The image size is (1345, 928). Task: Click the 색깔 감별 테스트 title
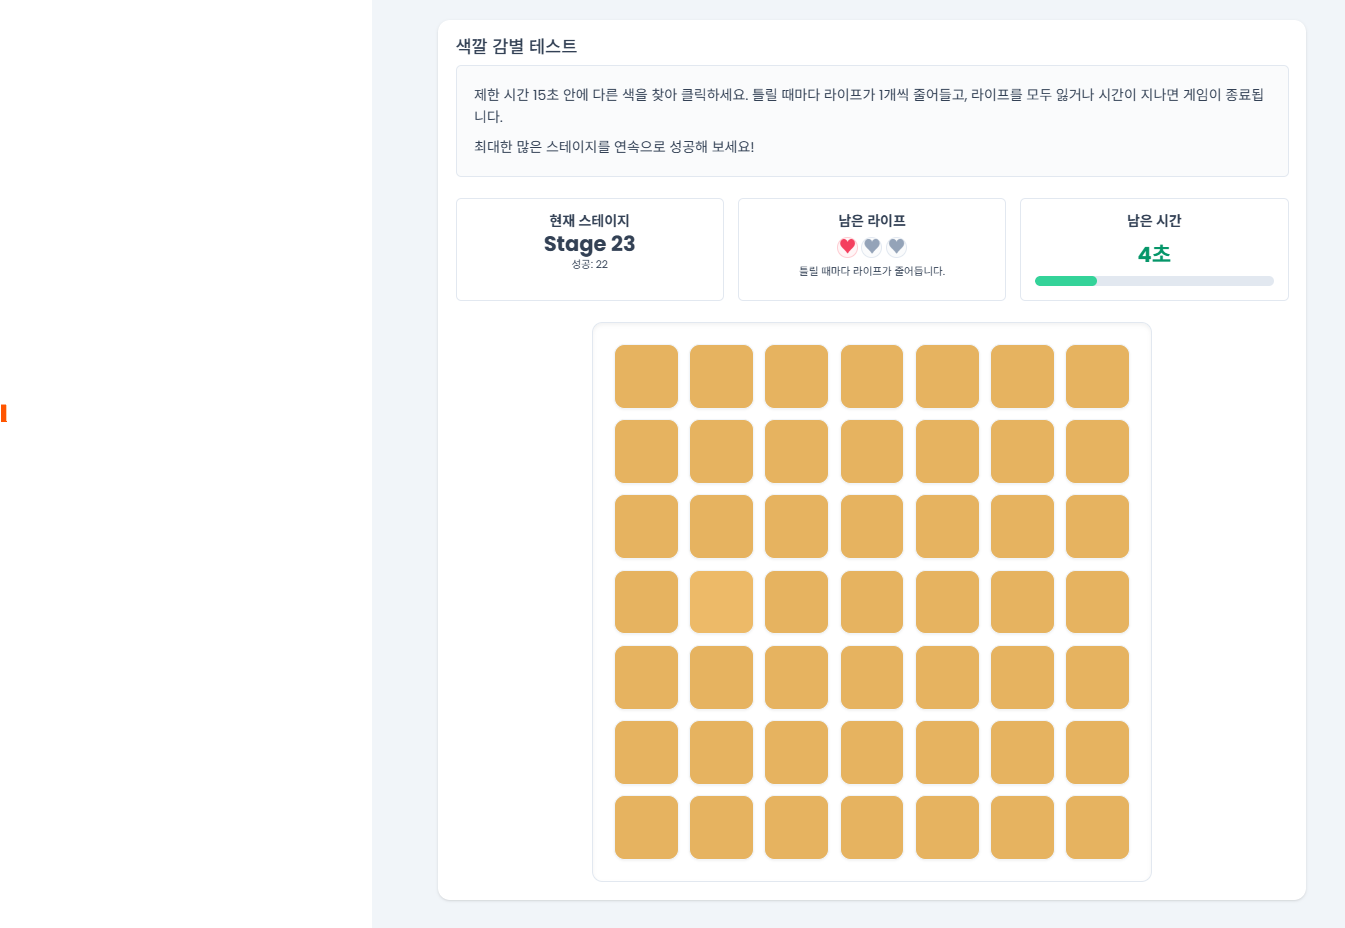[516, 46]
